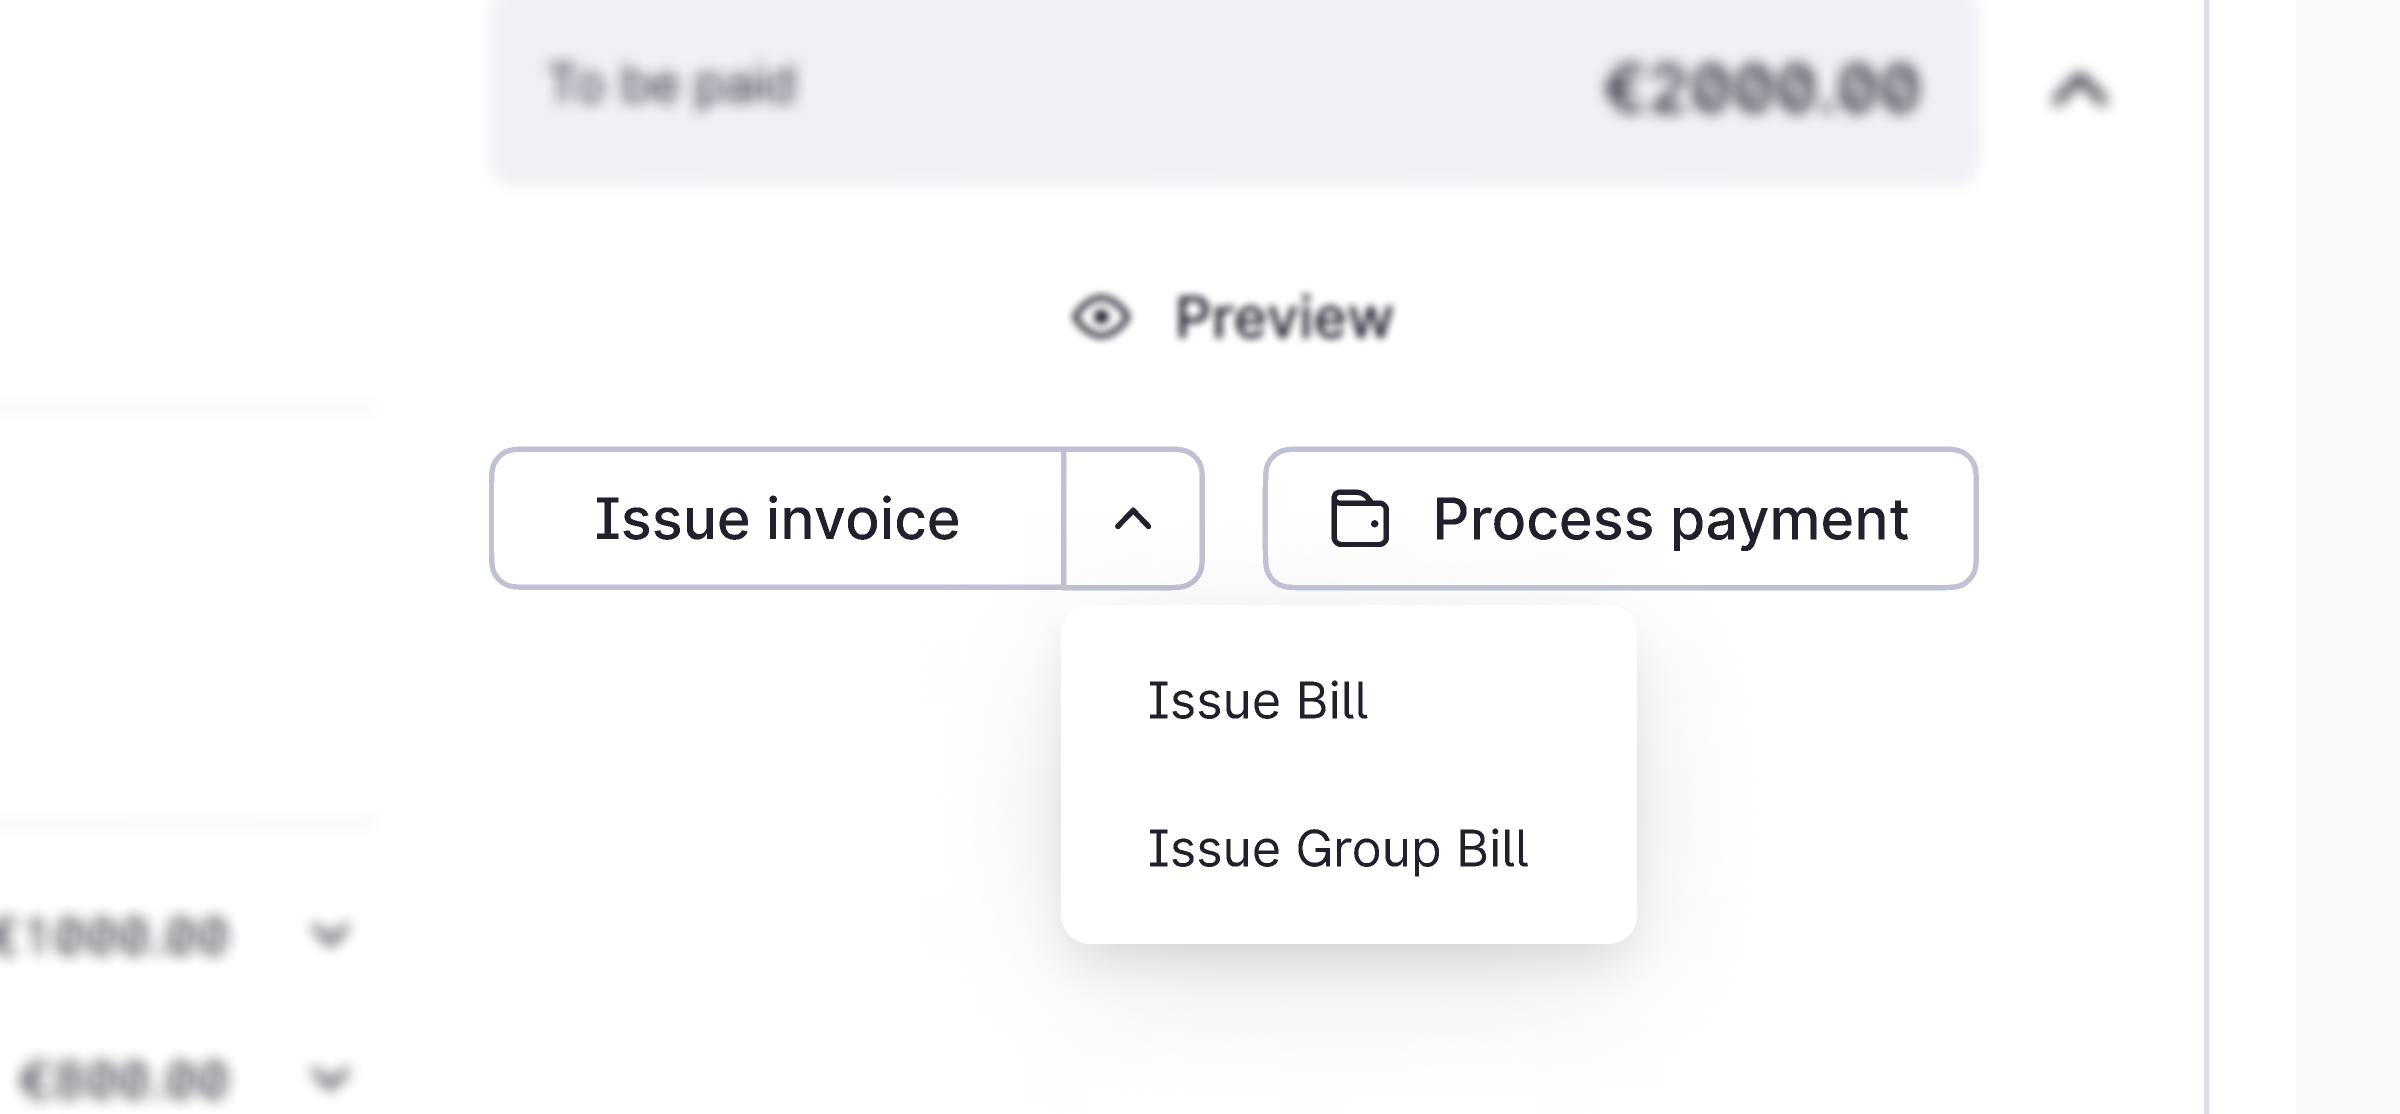Viewport: 2400px width, 1114px height.
Task: Click the €2000.00 total amount
Action: pyautogui.click(x=1762, y=89)
